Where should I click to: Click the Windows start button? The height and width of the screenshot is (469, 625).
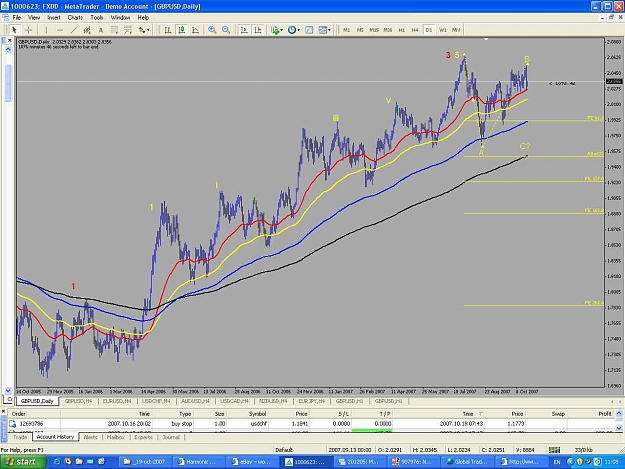click(x=23, y=461)
